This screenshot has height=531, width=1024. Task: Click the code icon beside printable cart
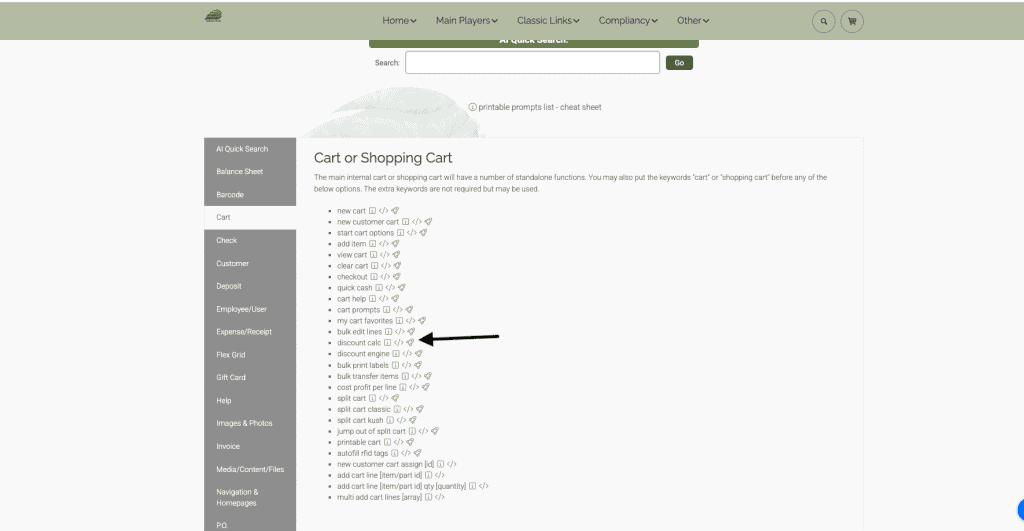click(398, 442)
